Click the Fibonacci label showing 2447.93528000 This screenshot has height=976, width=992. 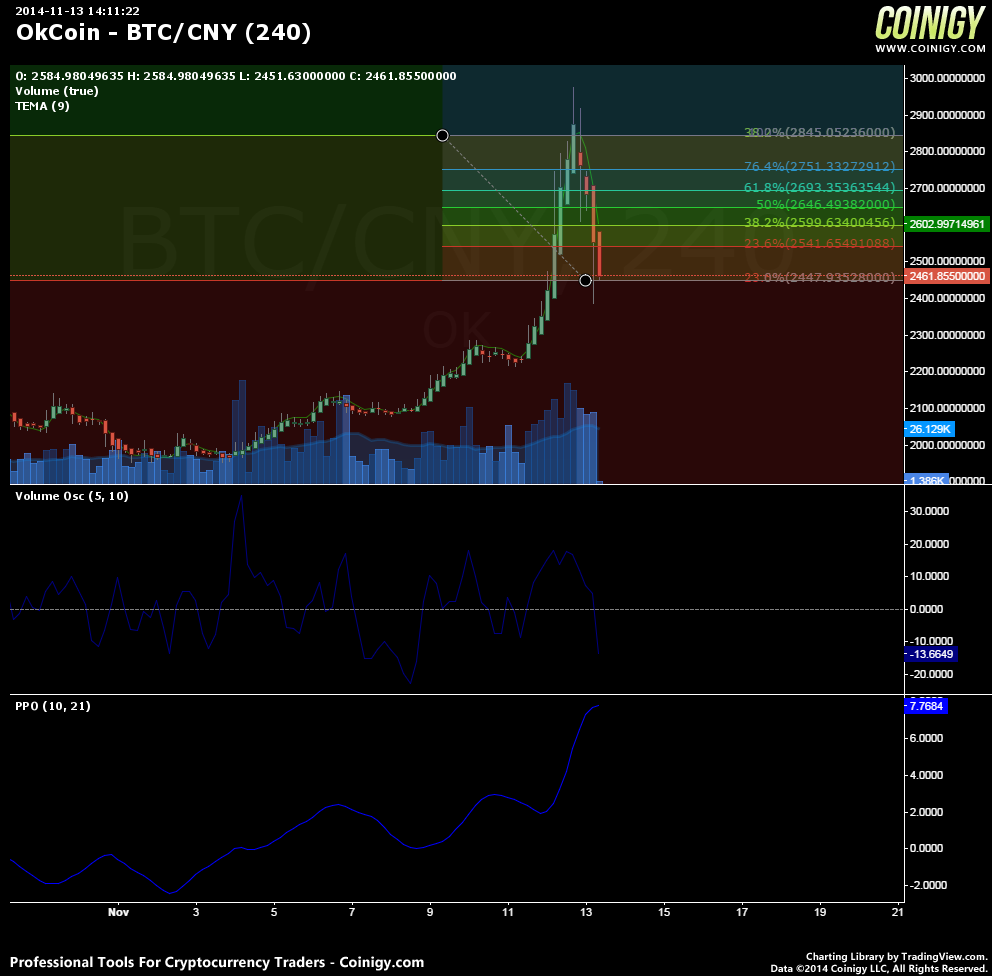pos(819,277)
